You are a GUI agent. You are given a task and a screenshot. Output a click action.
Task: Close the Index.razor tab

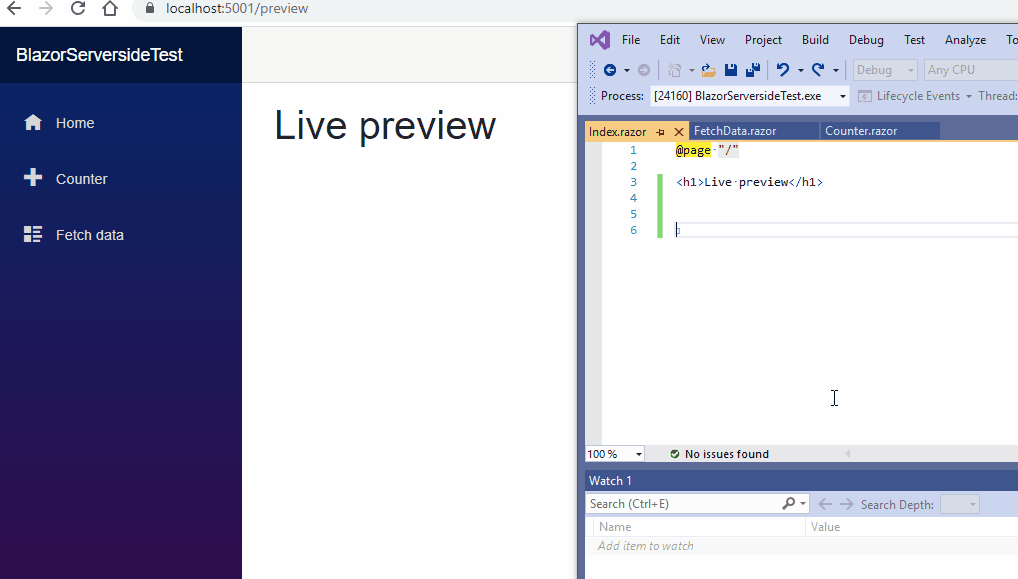[x=678, y=131]
